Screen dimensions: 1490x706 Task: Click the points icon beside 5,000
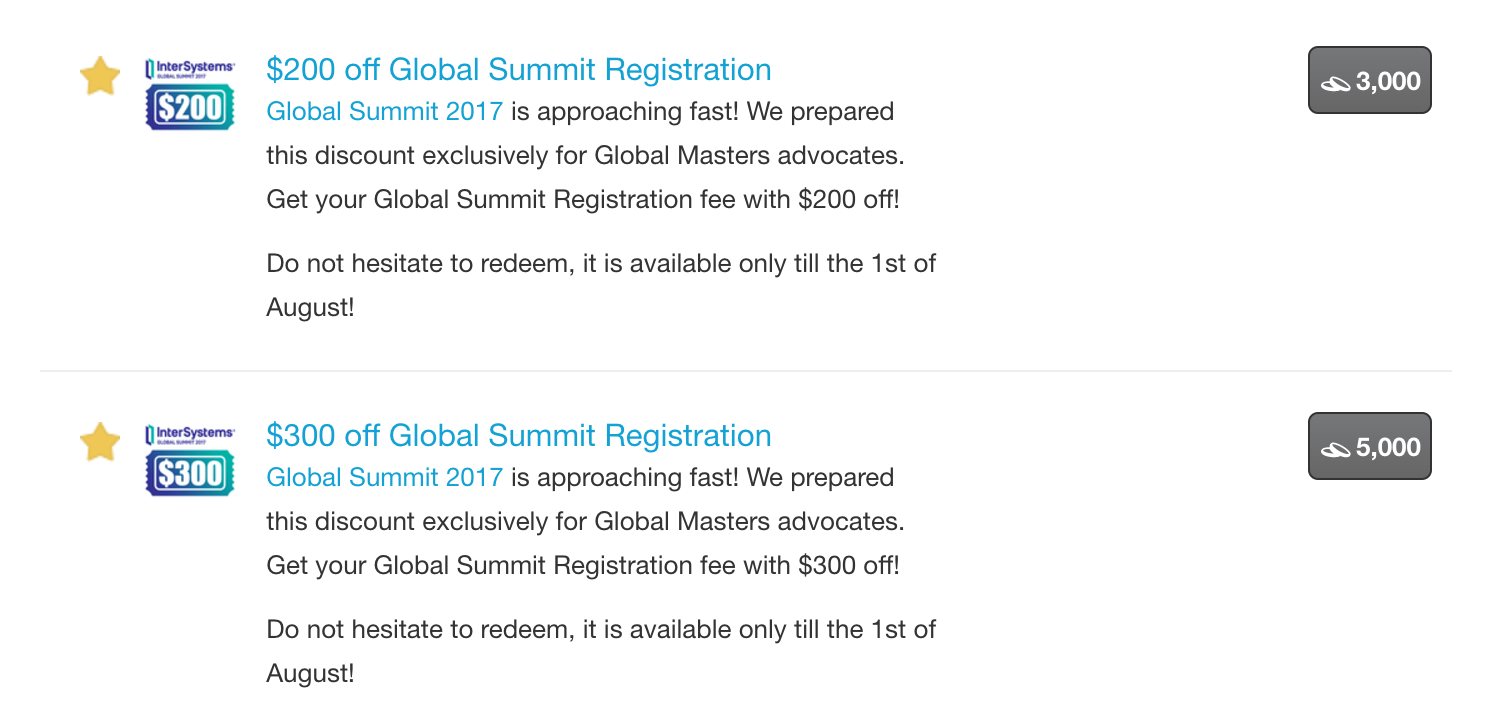coord(1336,449)
